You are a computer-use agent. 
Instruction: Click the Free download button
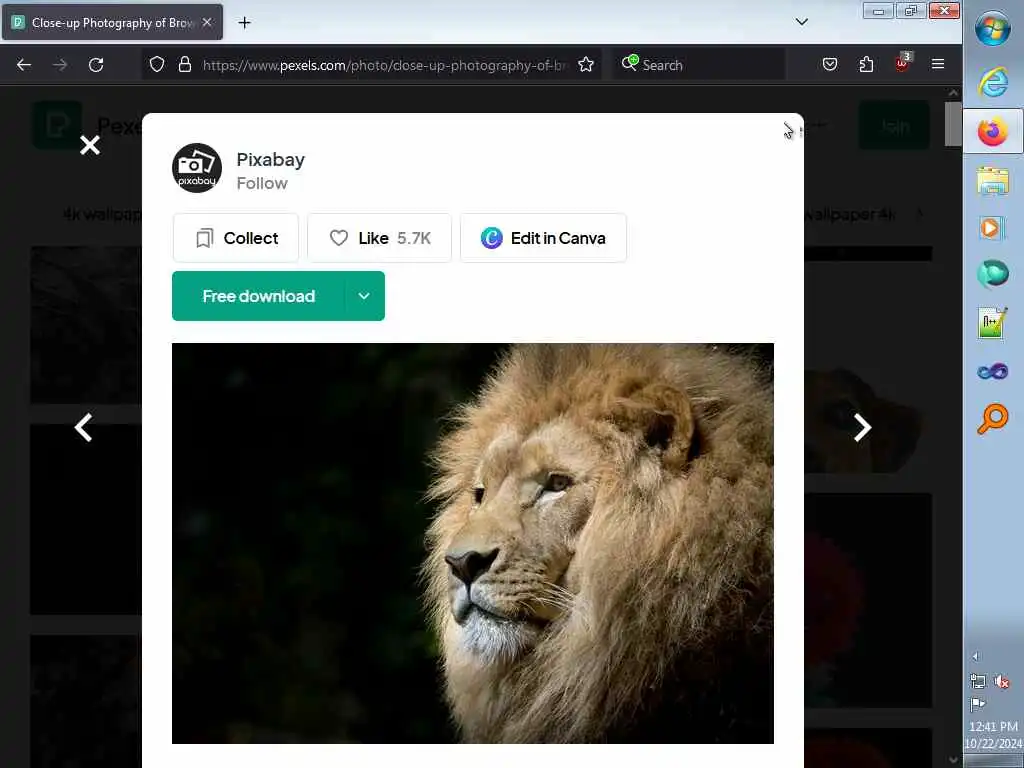[x=259, y=296]
